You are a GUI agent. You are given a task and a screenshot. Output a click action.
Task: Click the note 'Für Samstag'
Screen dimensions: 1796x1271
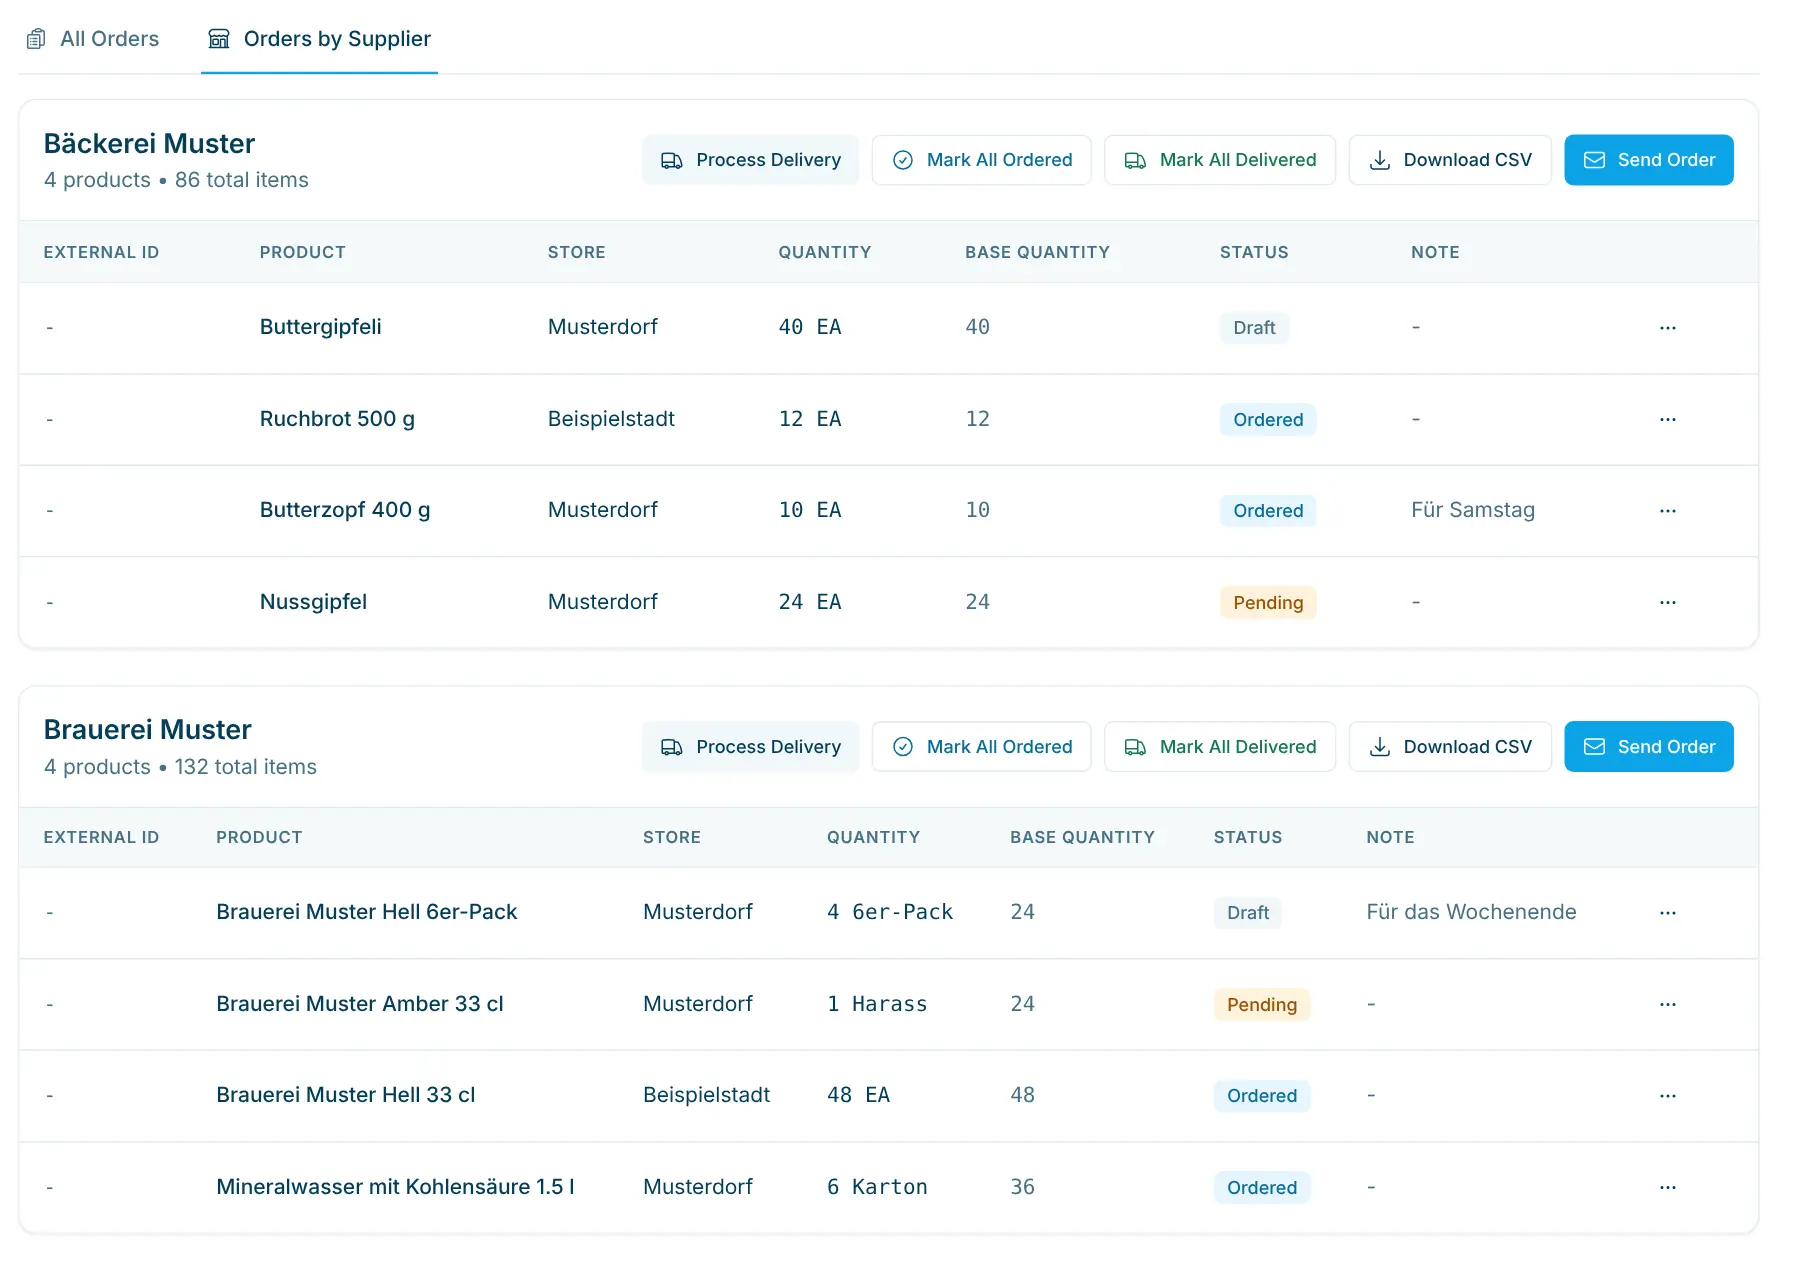point(1472,510)
